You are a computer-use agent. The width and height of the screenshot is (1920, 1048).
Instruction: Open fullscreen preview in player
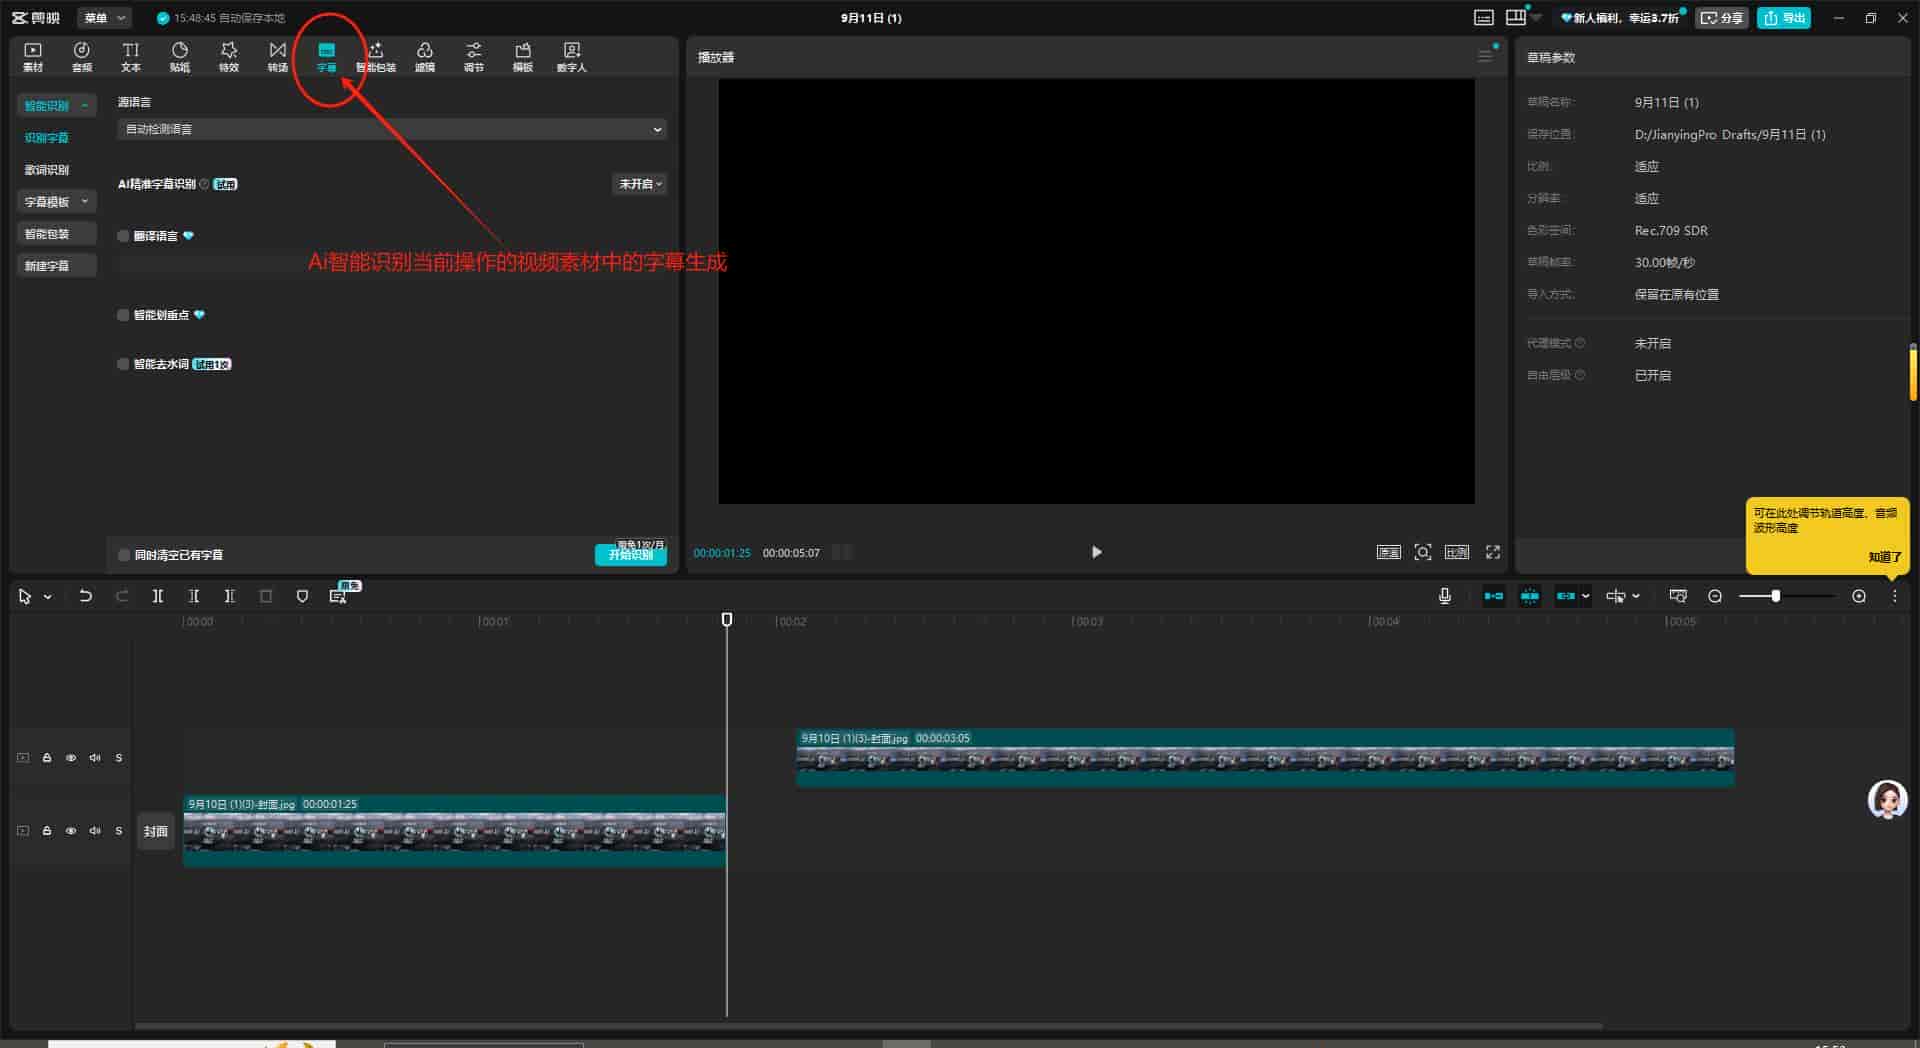[1493, 552]
